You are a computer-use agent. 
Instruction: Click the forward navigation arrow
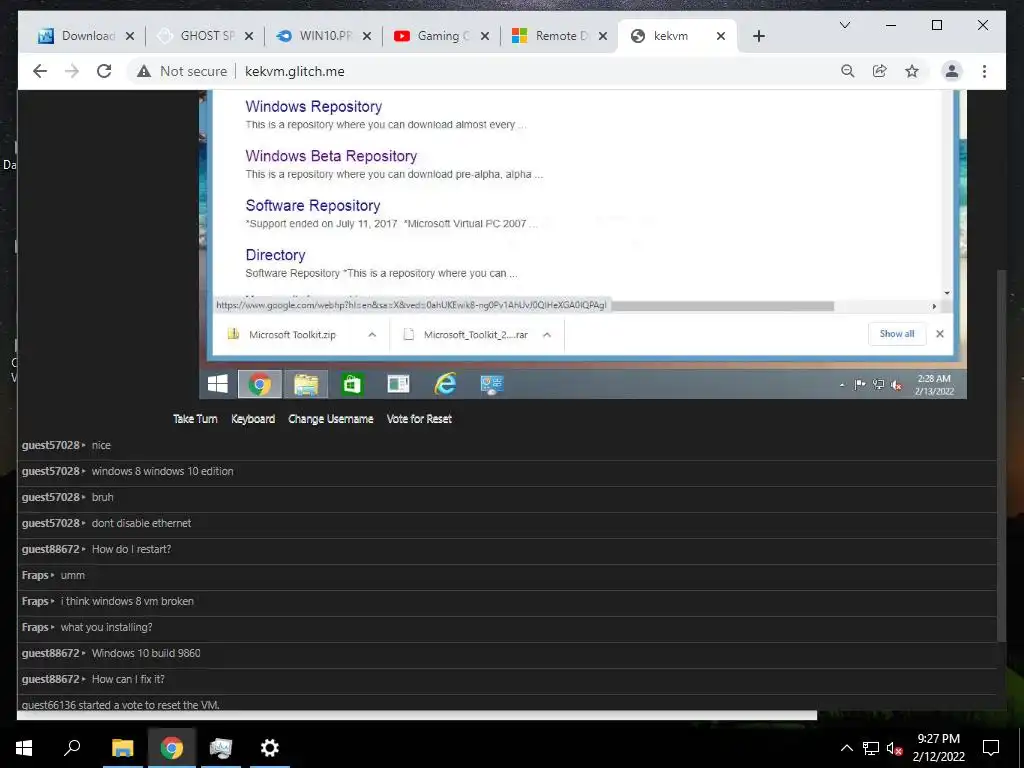click(72, 71)
